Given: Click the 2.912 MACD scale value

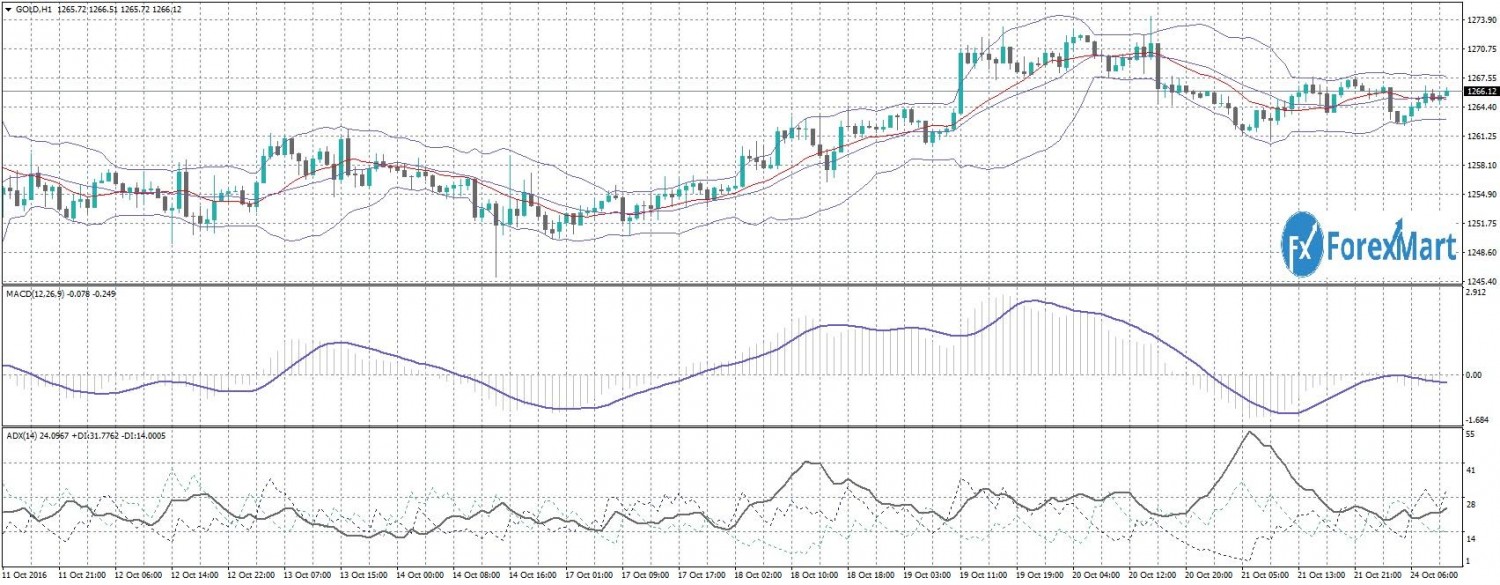Looking at the screenshot, I should (1477, 293).
